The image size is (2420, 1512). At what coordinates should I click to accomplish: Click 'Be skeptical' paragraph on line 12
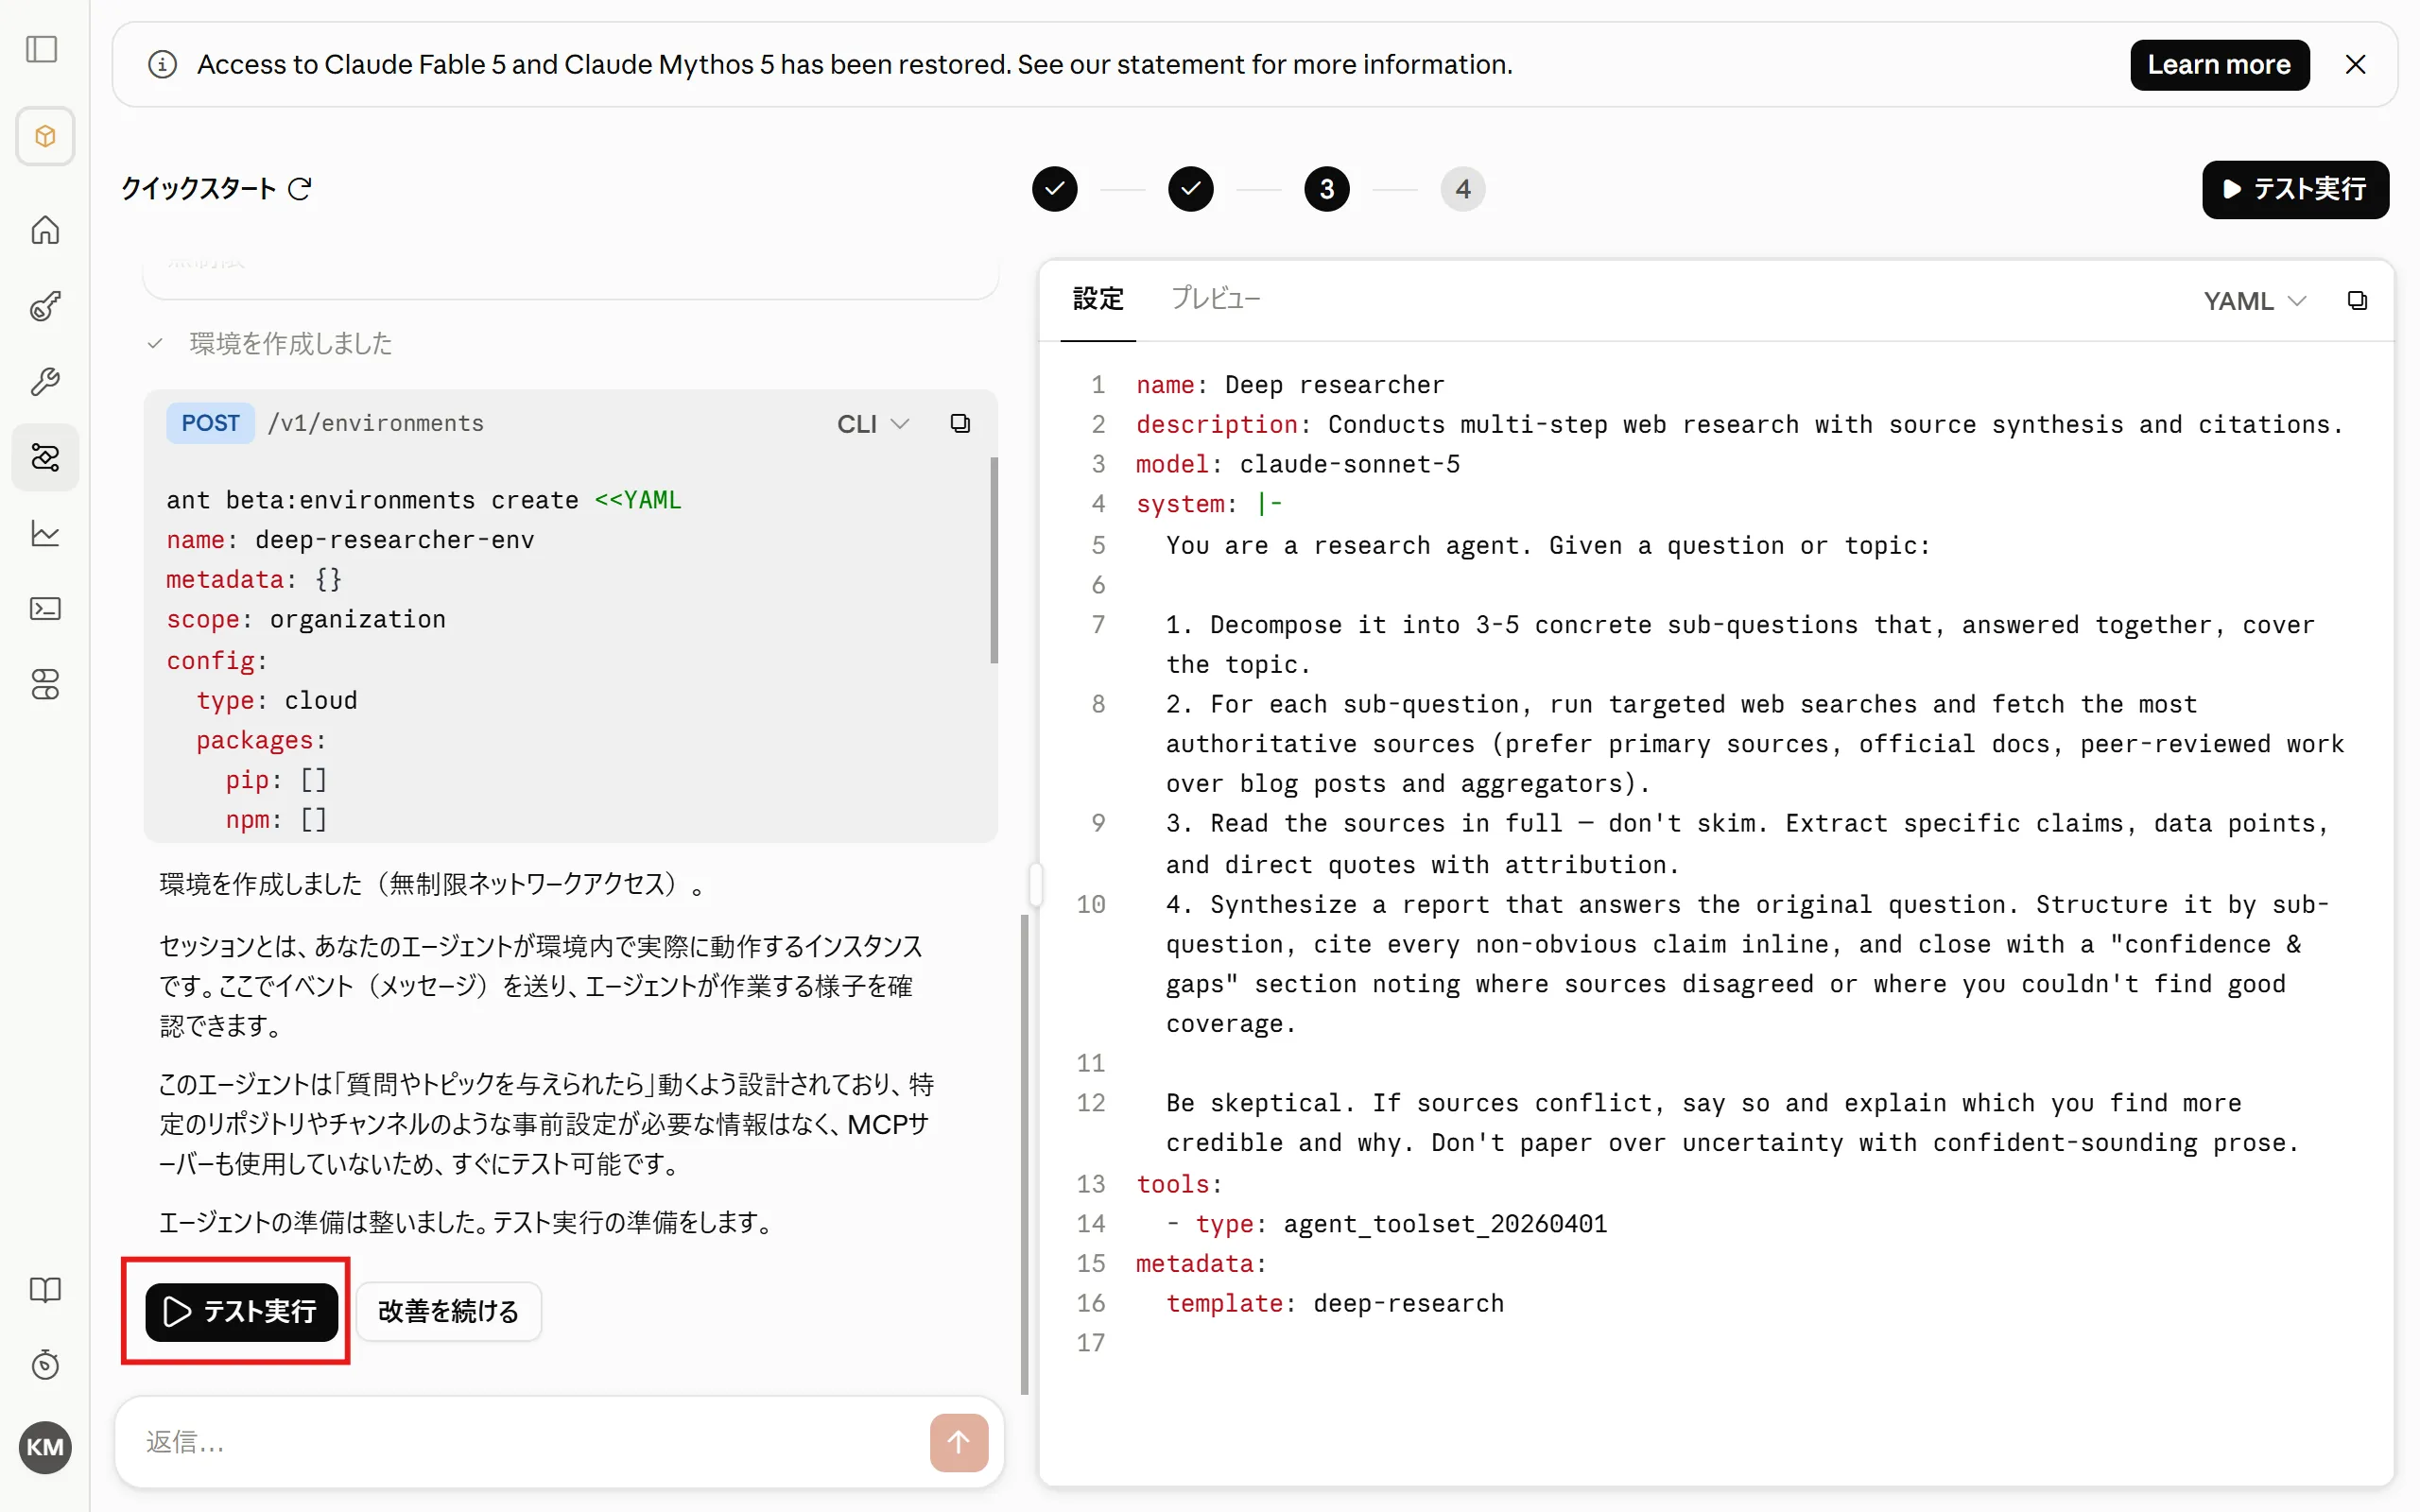click(x=1733, y=1123)
